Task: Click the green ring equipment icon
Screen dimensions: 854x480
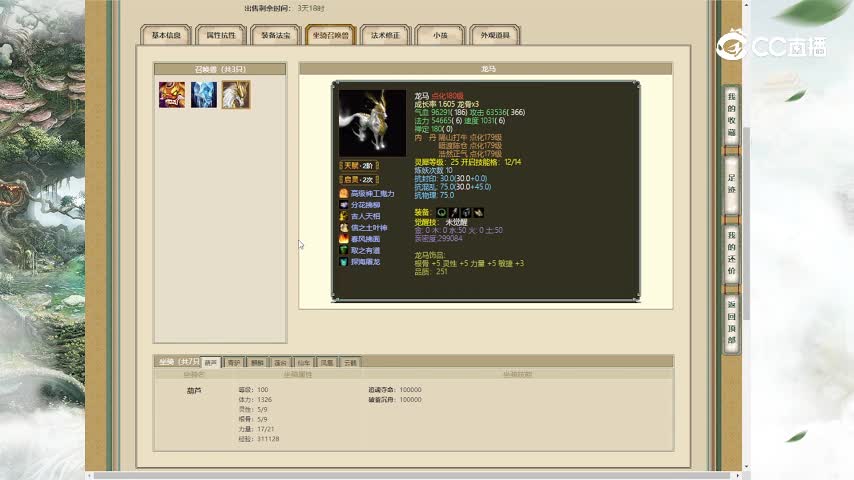Action: 442,212
